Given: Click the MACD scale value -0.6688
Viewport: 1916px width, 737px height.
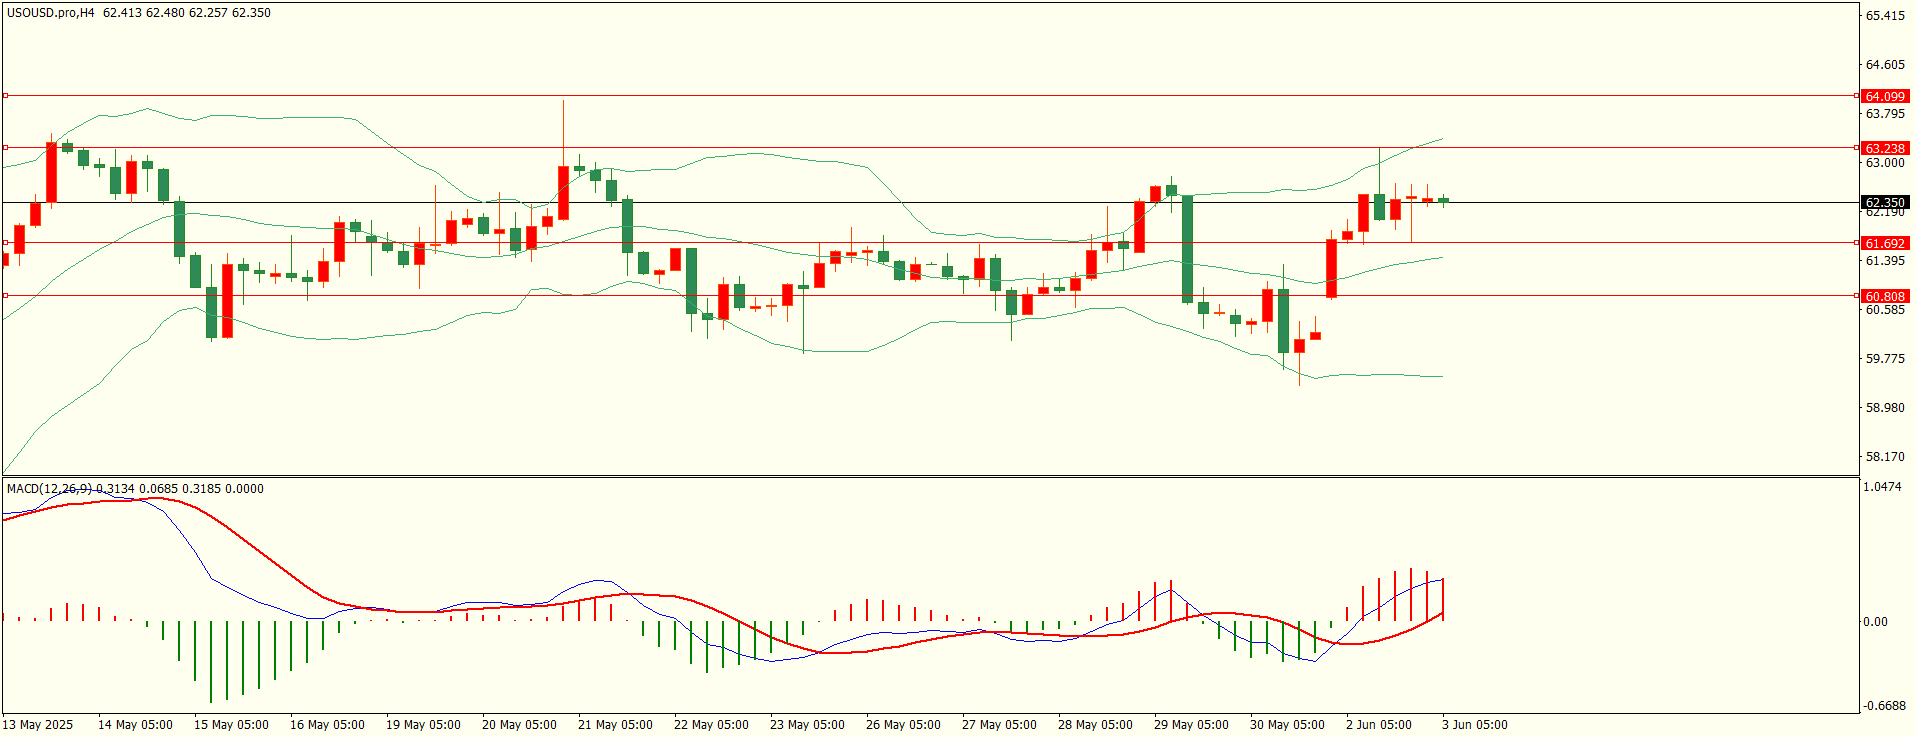Looking at the screenshot, I should 1883,706.
